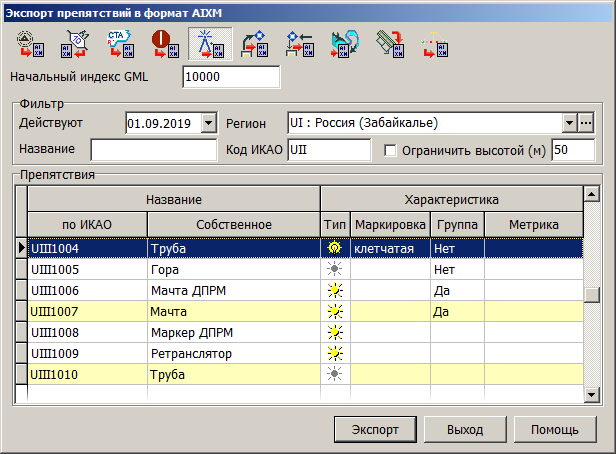Enable the Ограничить высотой checkbox

(391, 151)
